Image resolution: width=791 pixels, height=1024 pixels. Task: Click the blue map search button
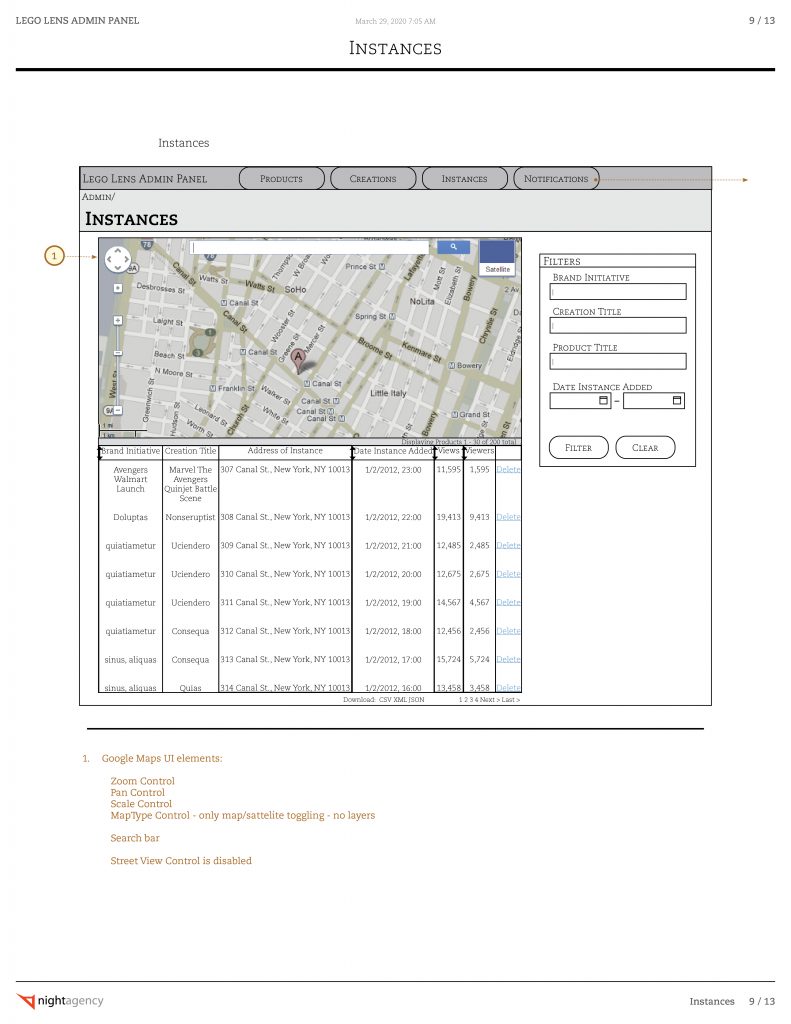453,247
